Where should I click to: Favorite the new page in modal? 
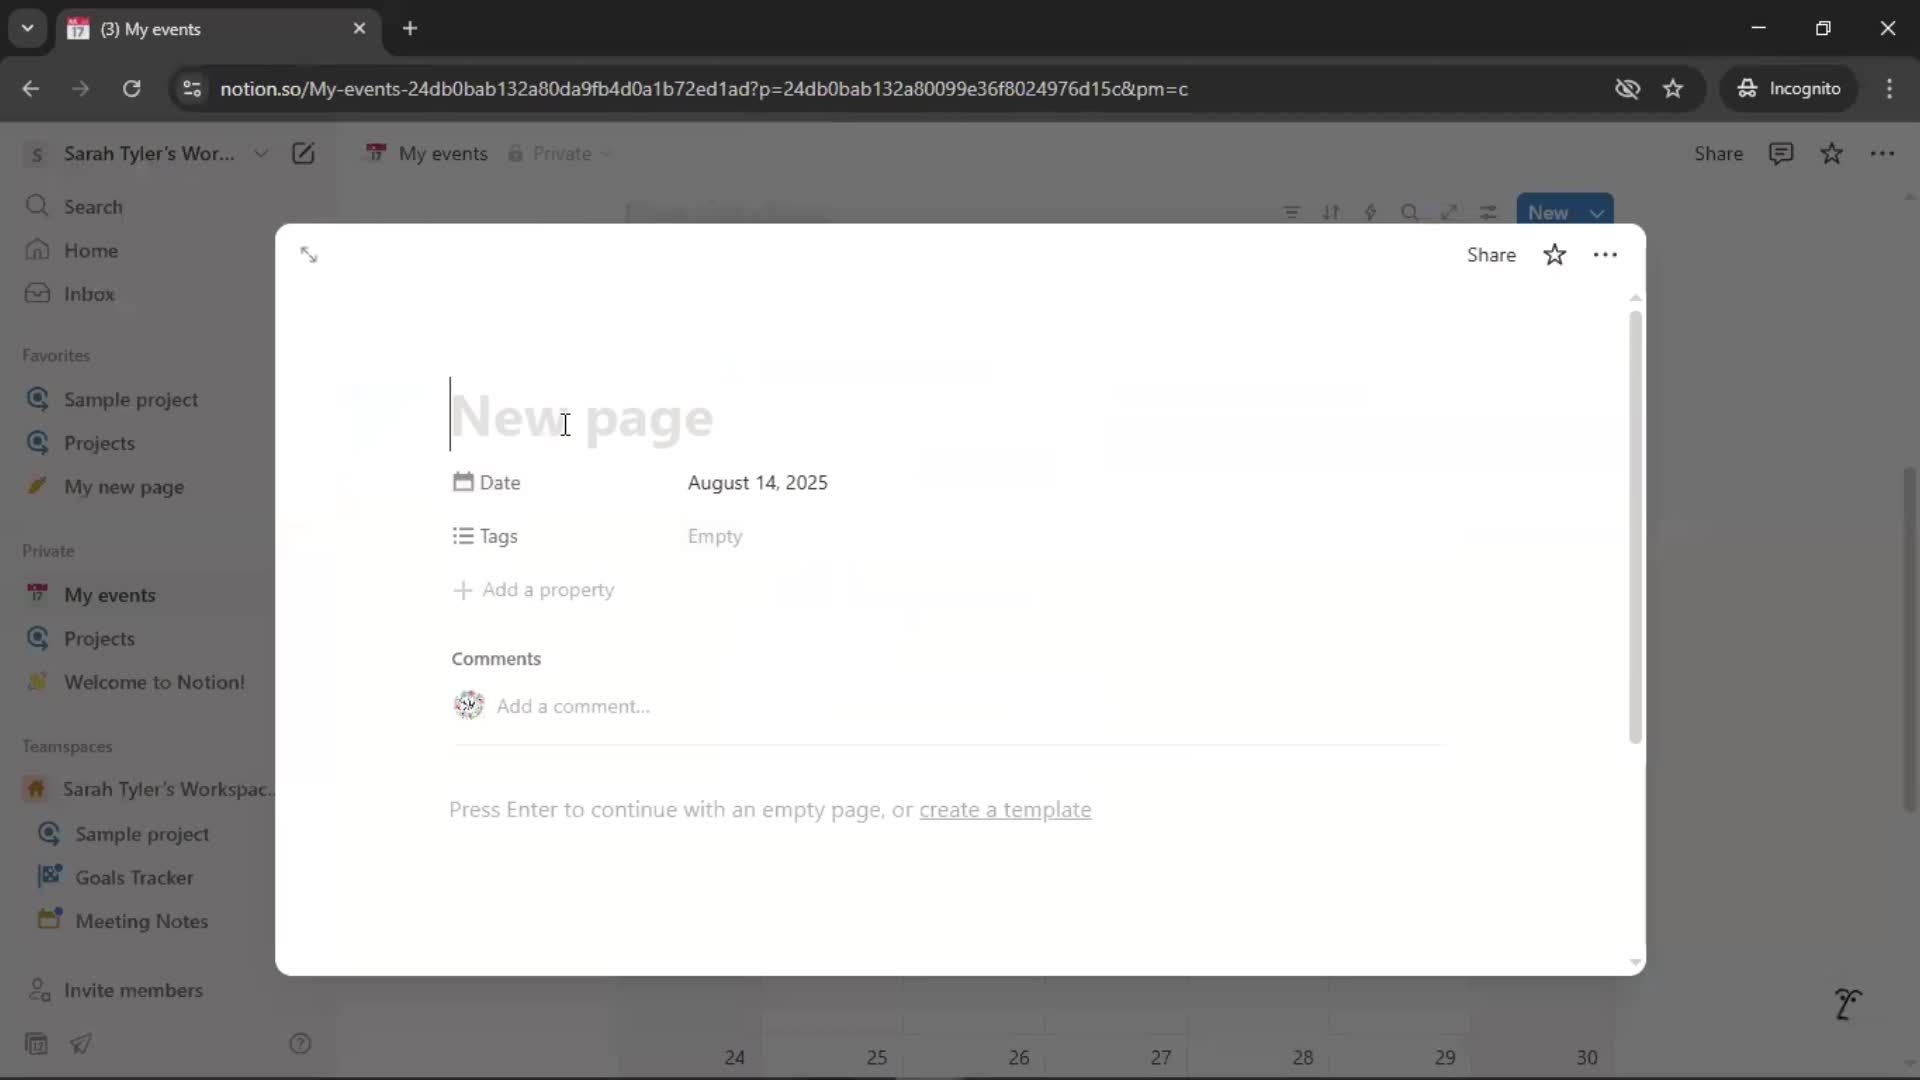(x=1554, y=255)
